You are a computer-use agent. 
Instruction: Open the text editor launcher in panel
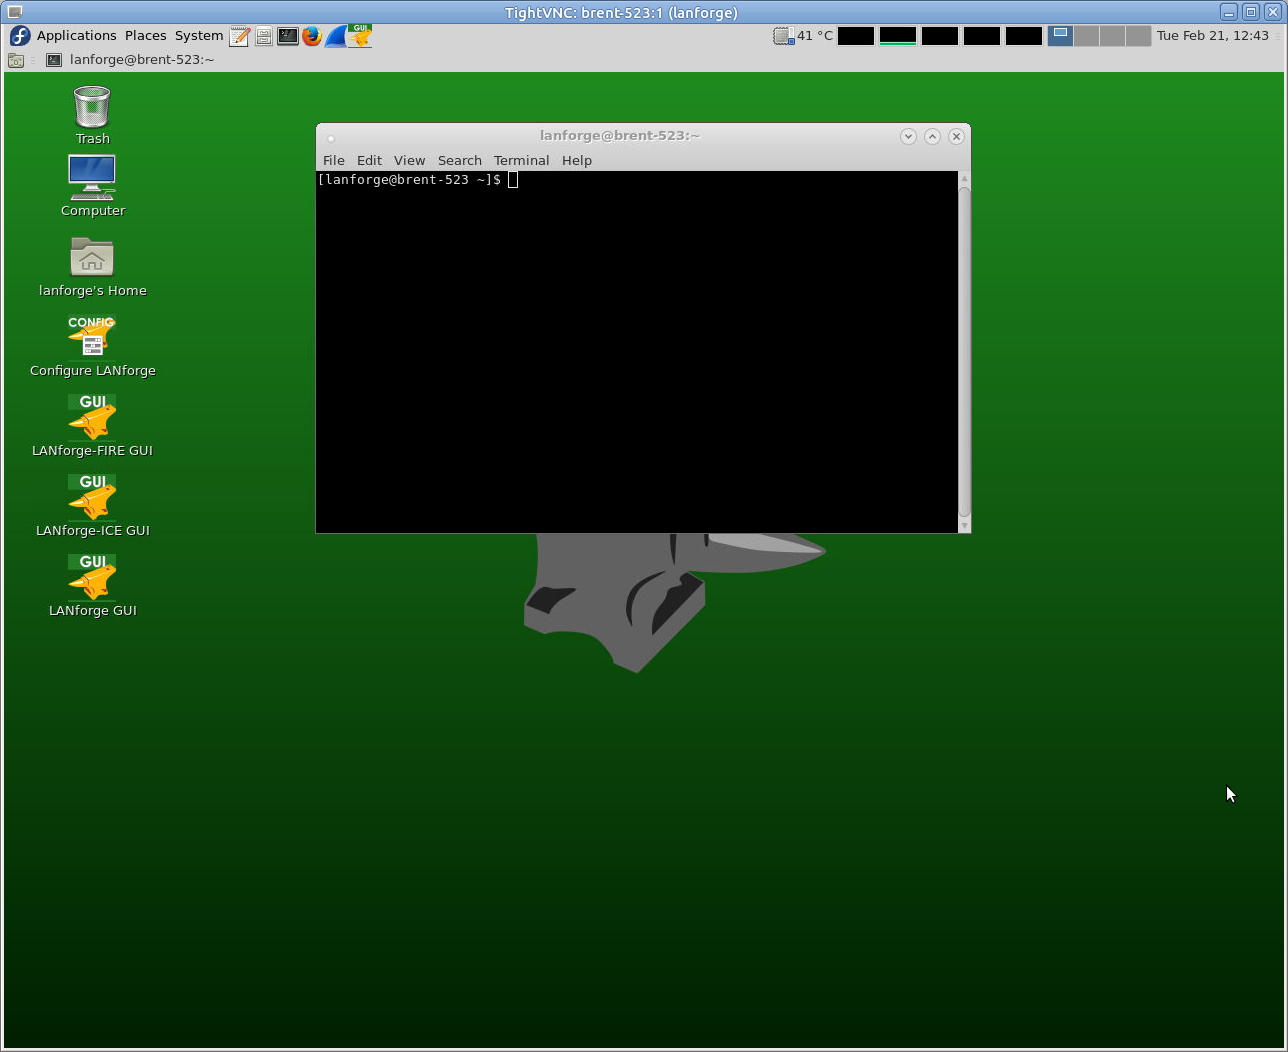click(239, 36)
